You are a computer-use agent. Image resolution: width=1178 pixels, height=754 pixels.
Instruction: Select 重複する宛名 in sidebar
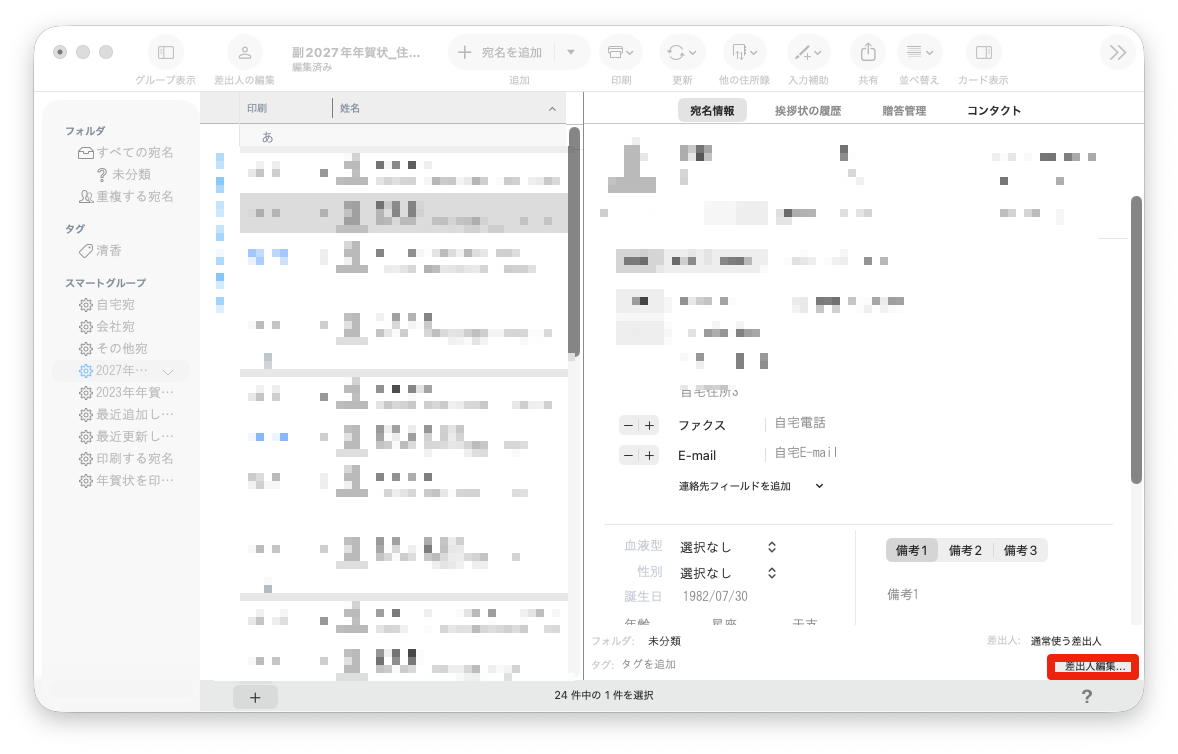click(125, 196)
